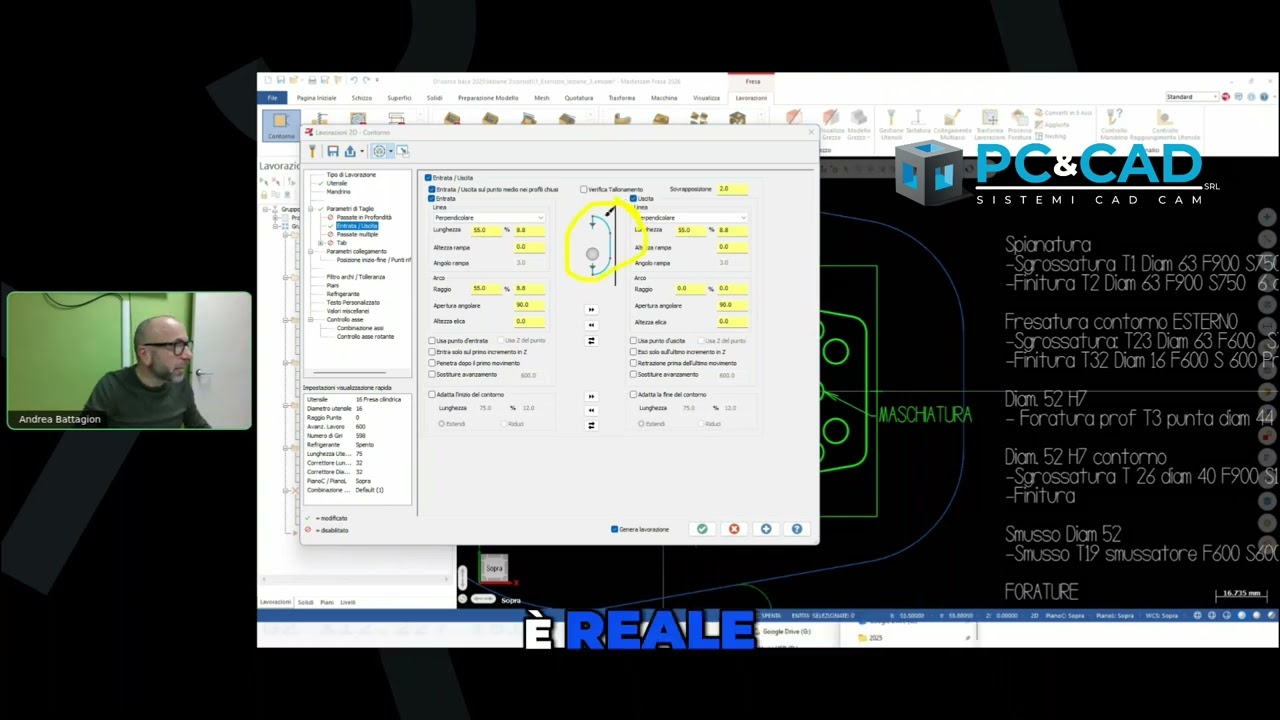The height and width of the screenshot is (720, 1280).
Task: Click the window-arrow icon in the dialog toolbar
Action: 402,151
